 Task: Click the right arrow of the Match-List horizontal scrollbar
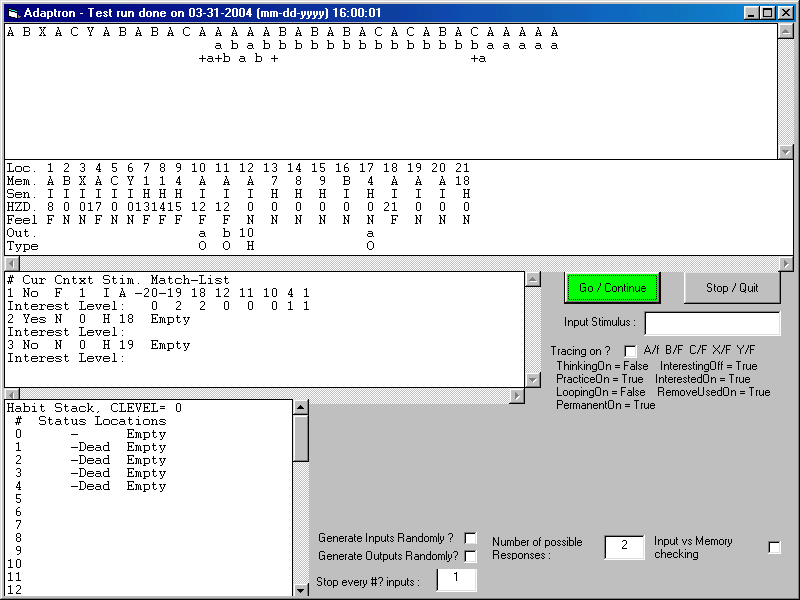click(517, 395)
